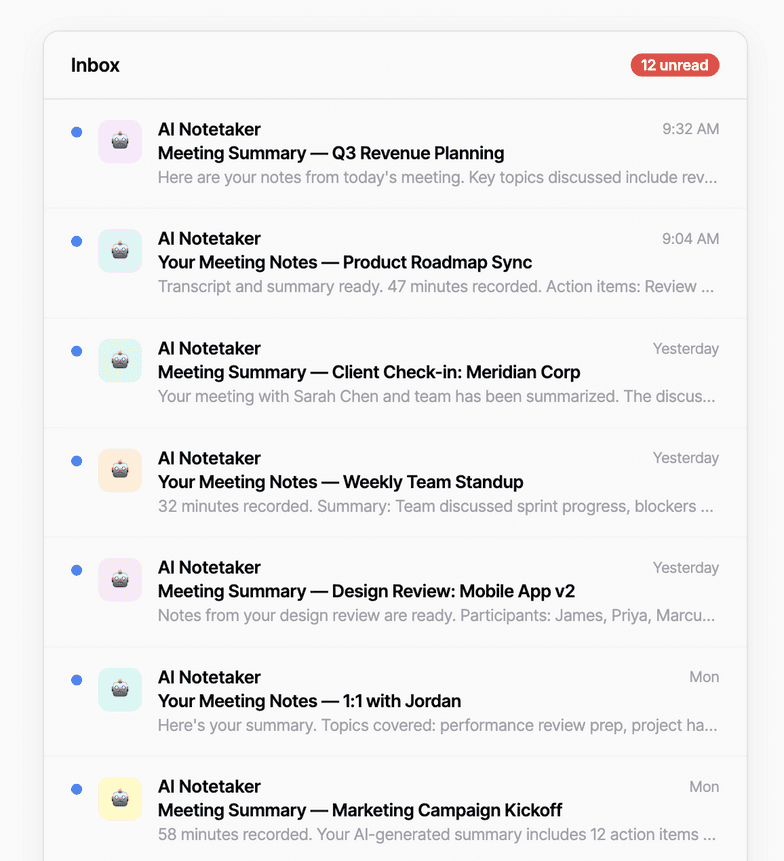
Task: Click the unread dot on Q3 Revenue Planning email
Action: (77, 132)
